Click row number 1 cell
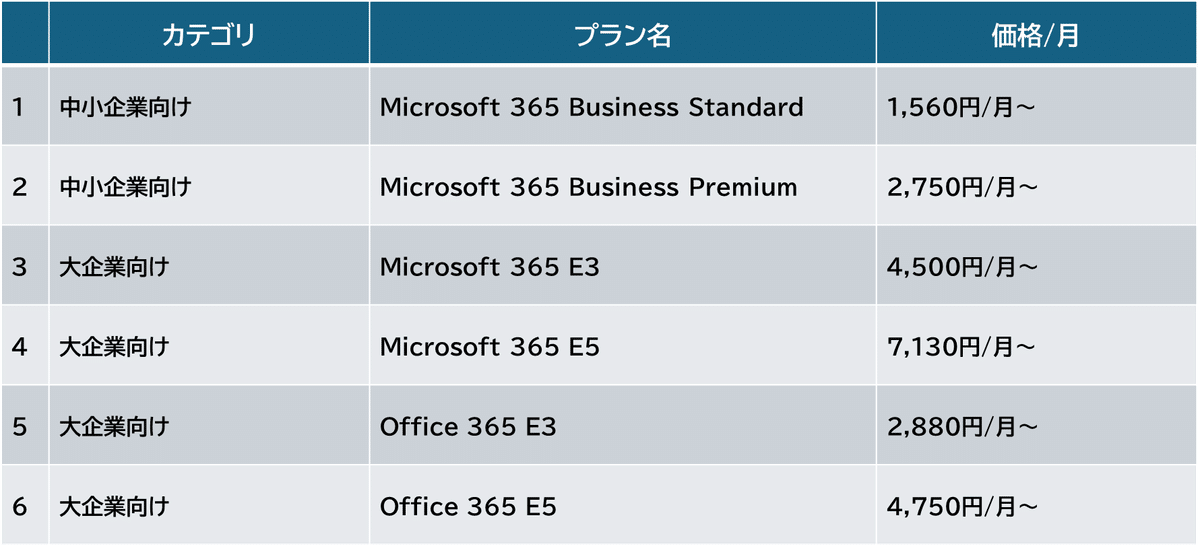Image resolution: width=1200 pixels, height=546 pixels. [25, 106]
